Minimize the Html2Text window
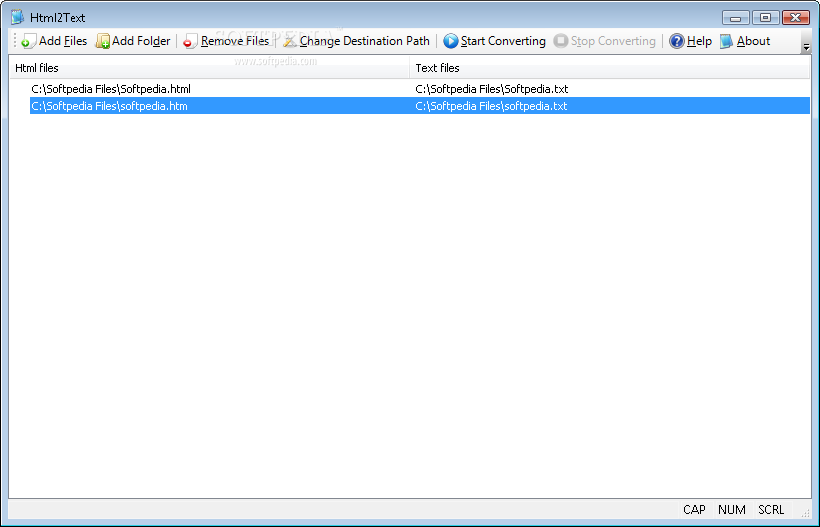This screenshot has width=820, height=527. [x=736, y=18]
